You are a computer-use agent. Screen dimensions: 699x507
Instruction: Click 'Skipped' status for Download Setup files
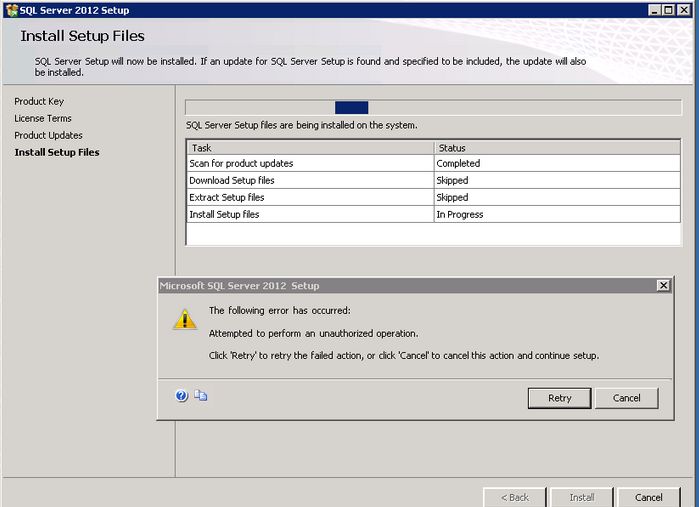[557, 180]
